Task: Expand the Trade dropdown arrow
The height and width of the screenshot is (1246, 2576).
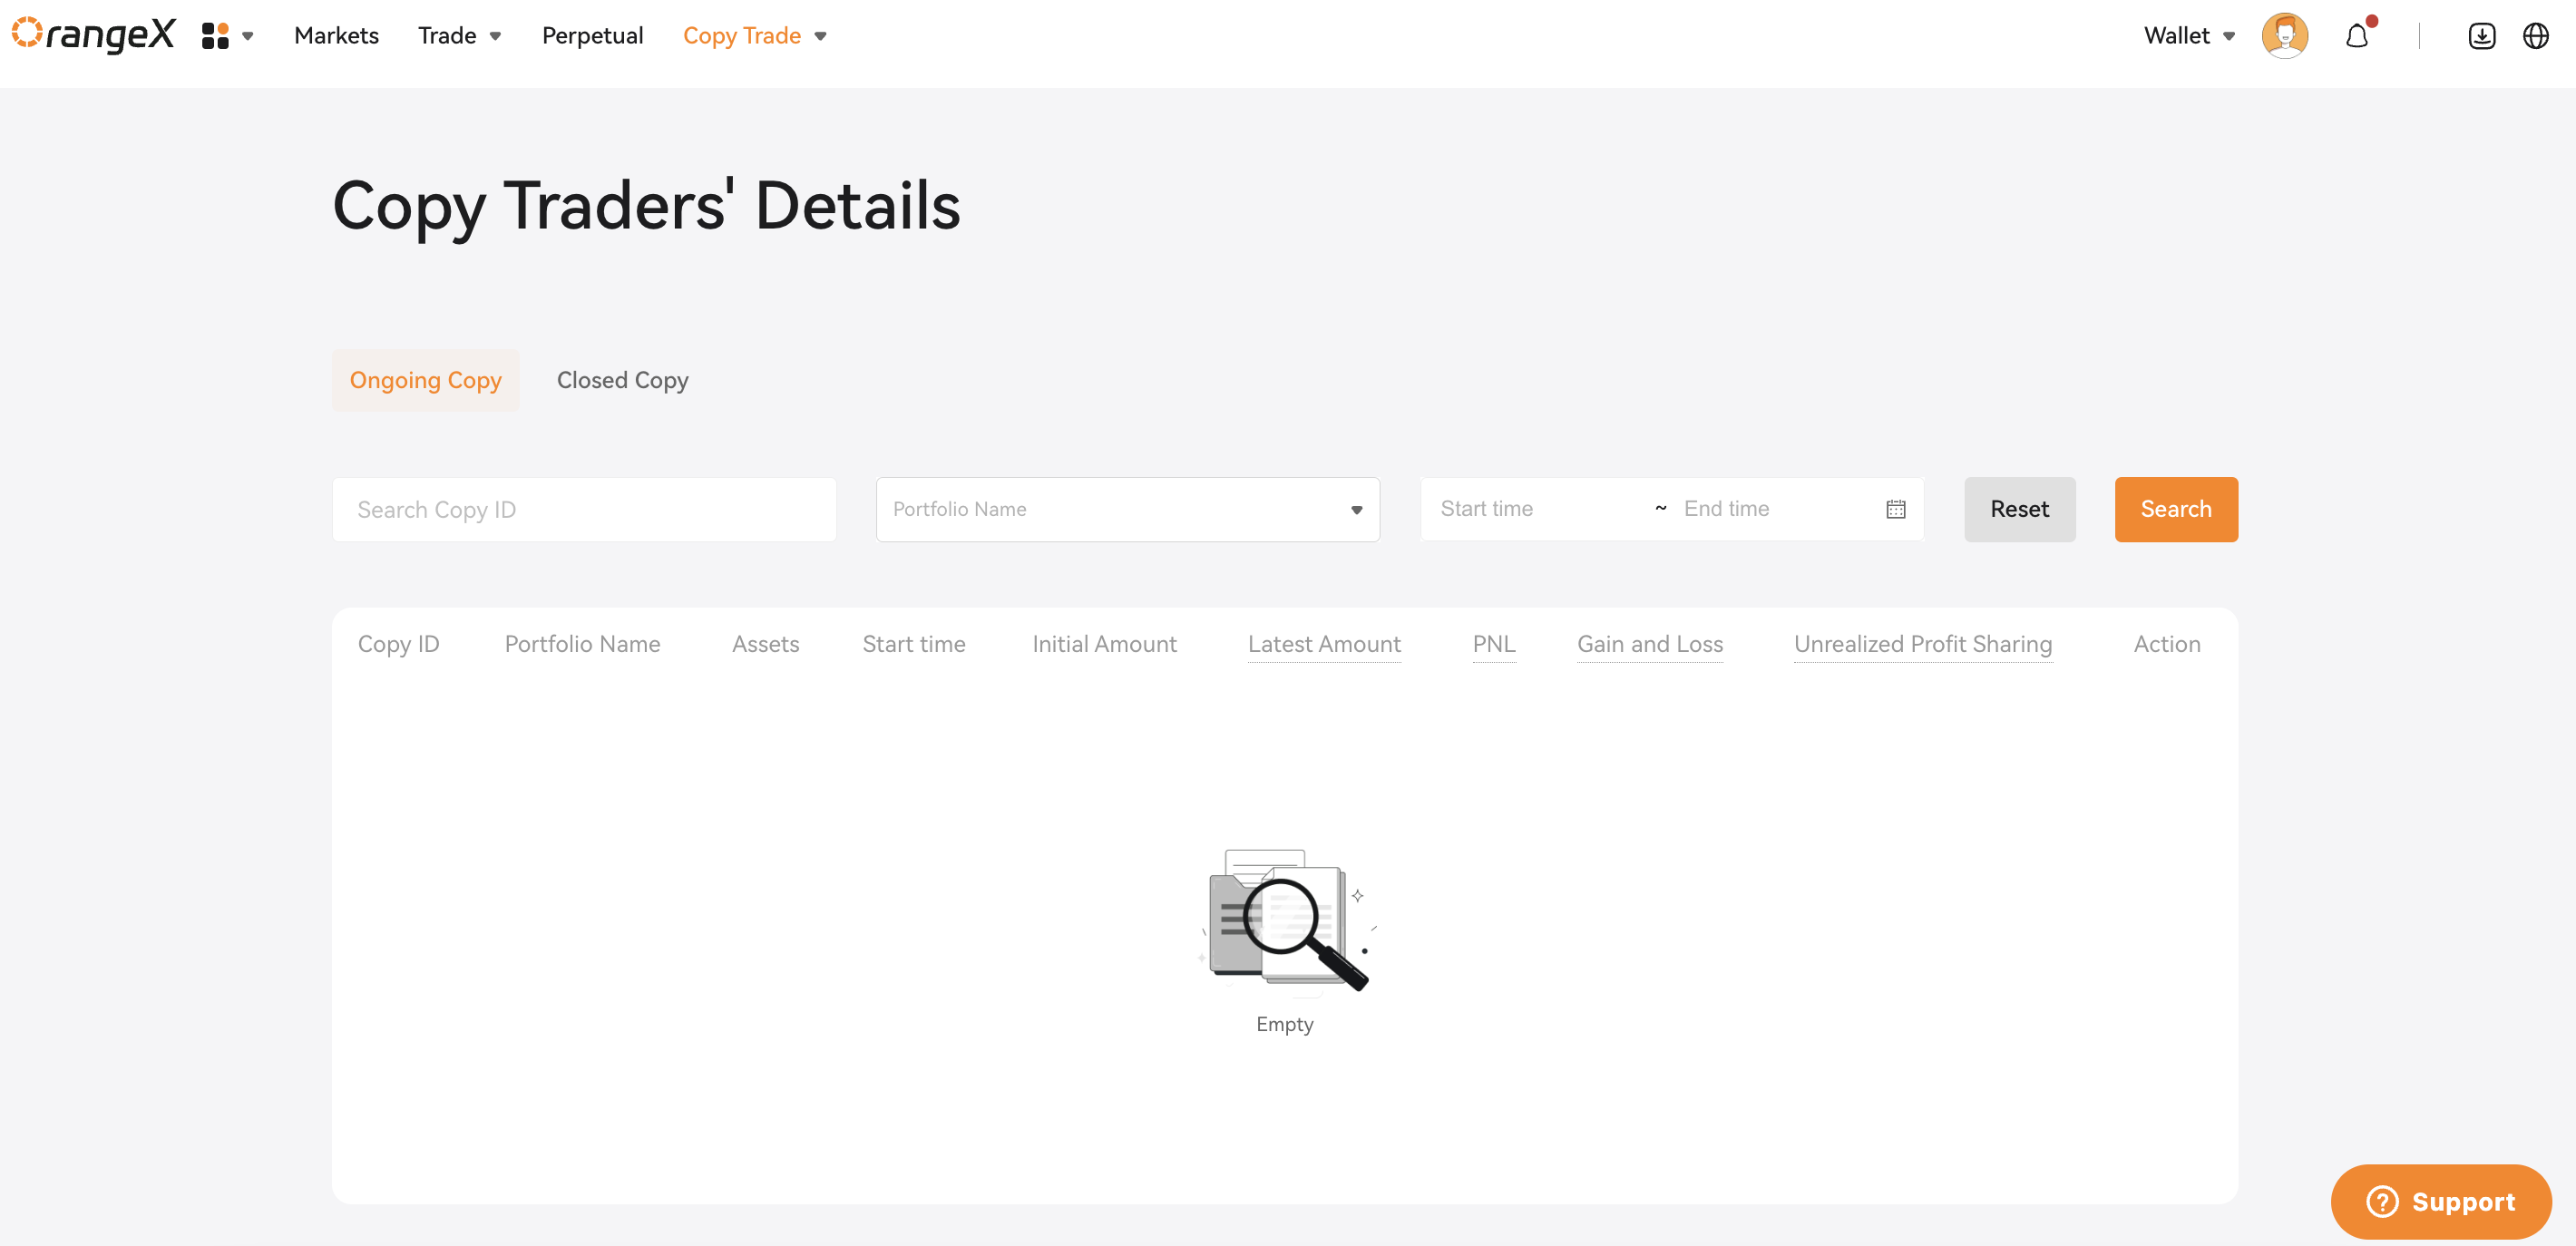Action: click(x=495, y=37)
